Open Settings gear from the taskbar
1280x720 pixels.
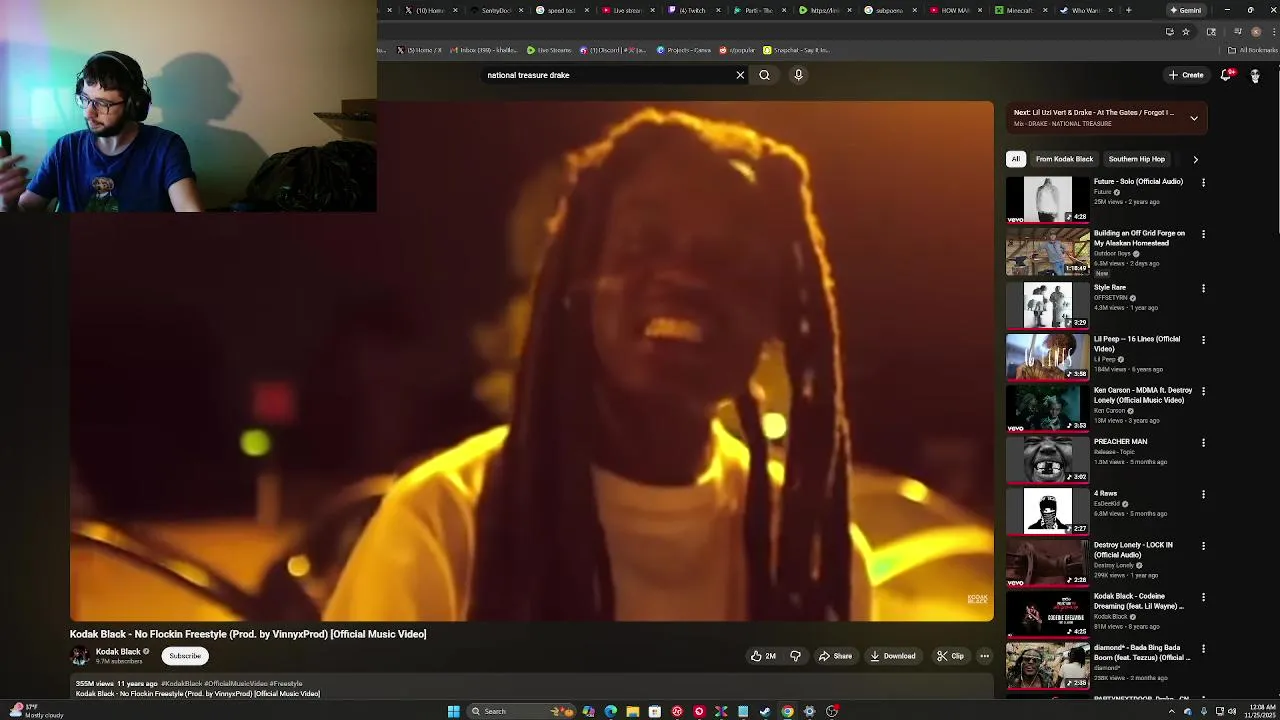click(809, 711)
